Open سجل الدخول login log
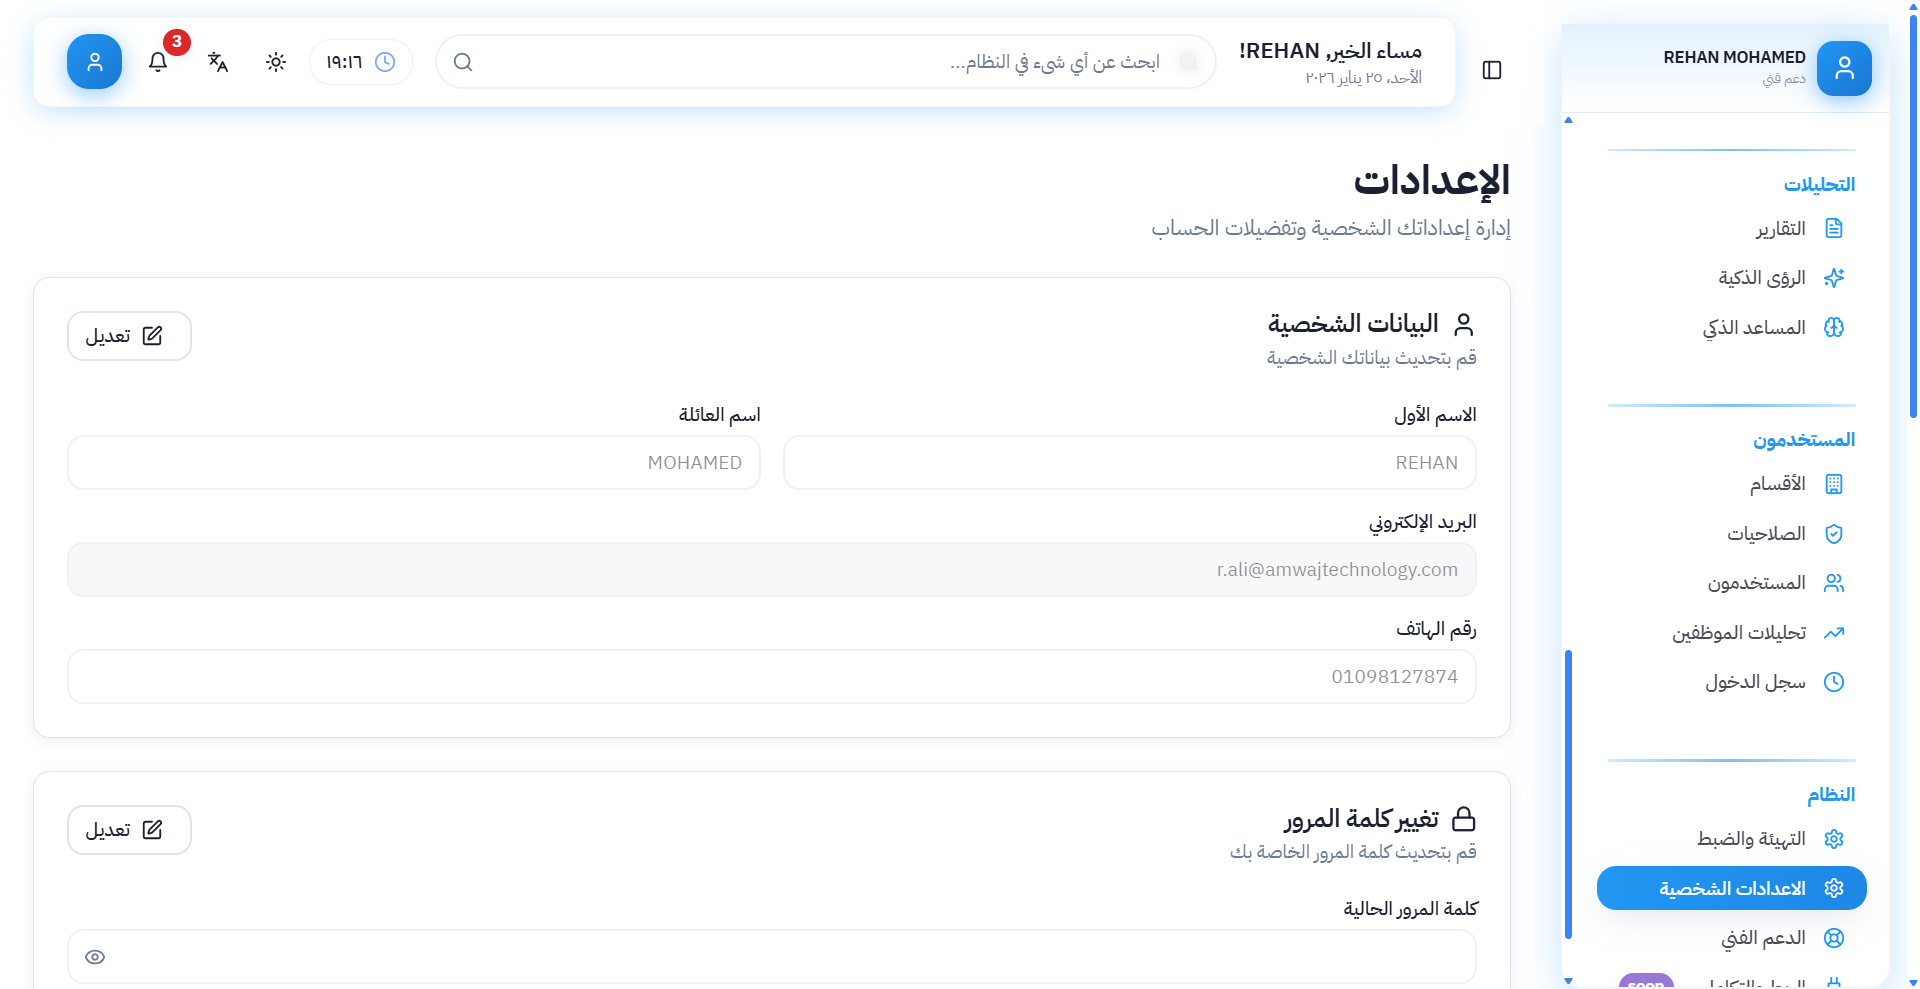This screenshot has height=989, width=1920. (x=1755, y=682)
